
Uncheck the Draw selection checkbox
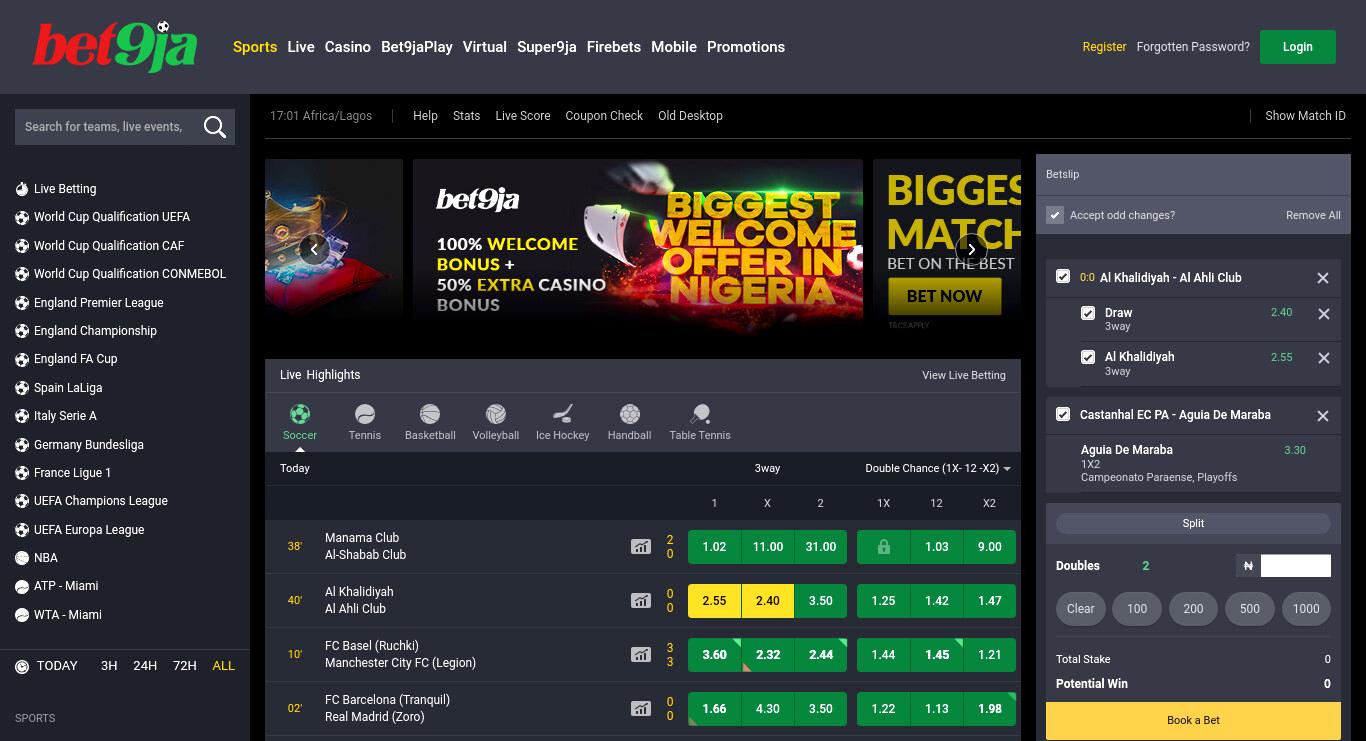point(1088,313)
